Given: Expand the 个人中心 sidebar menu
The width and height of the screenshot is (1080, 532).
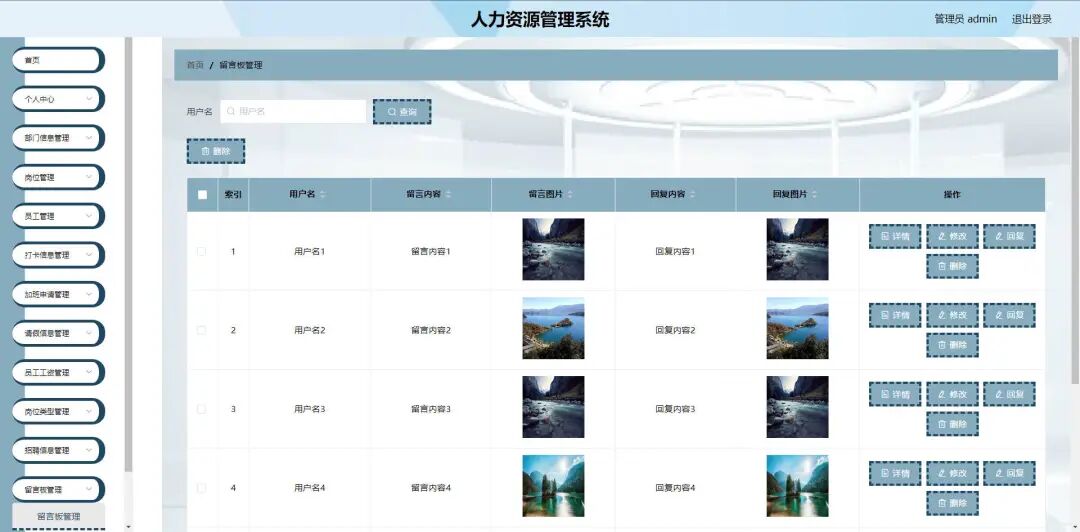Looking at the screenshot, I should click(x=58, y=99).
